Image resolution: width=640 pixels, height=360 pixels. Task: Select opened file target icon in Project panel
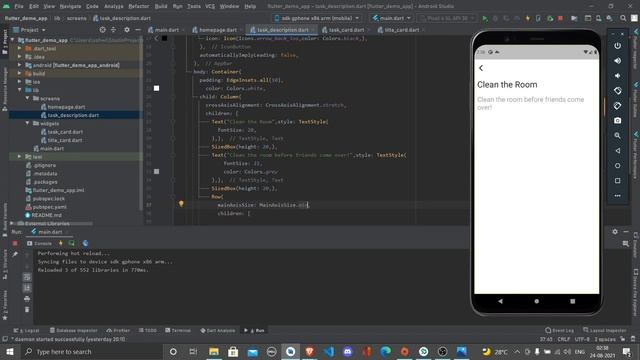click(x=102, y=30)
